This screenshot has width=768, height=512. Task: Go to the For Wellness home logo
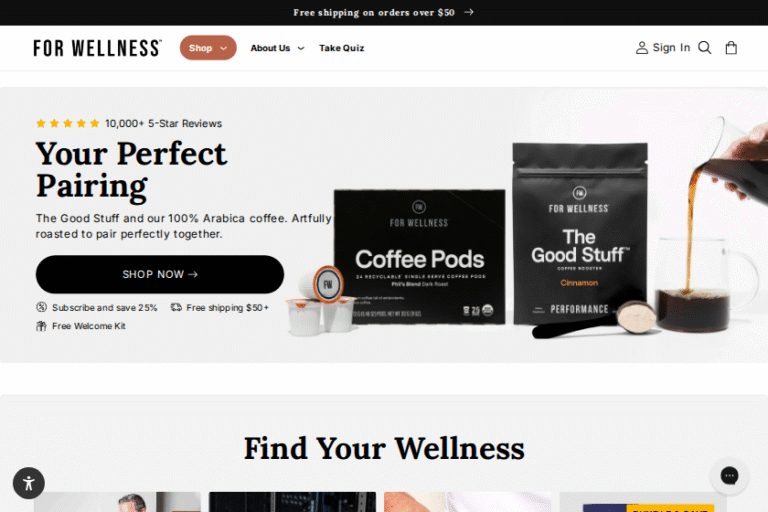tap(97, 48)
